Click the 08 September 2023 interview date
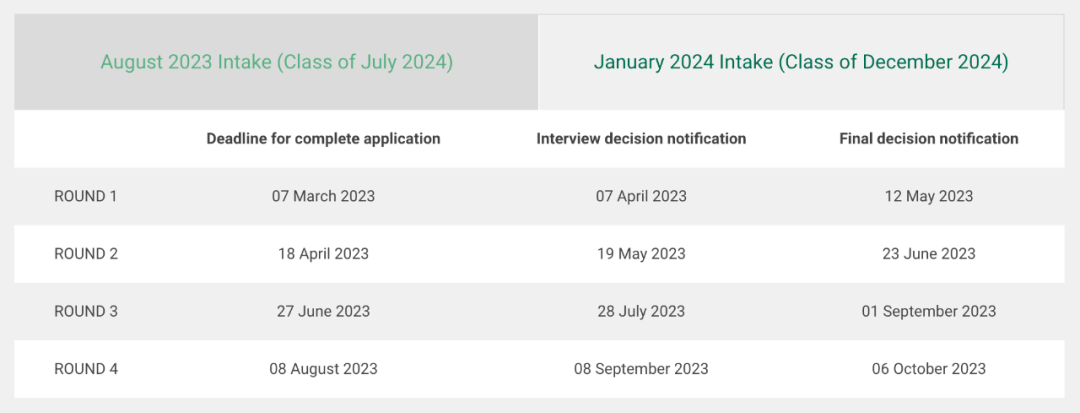Viewport: 1080px width, 413px height. 641,369
